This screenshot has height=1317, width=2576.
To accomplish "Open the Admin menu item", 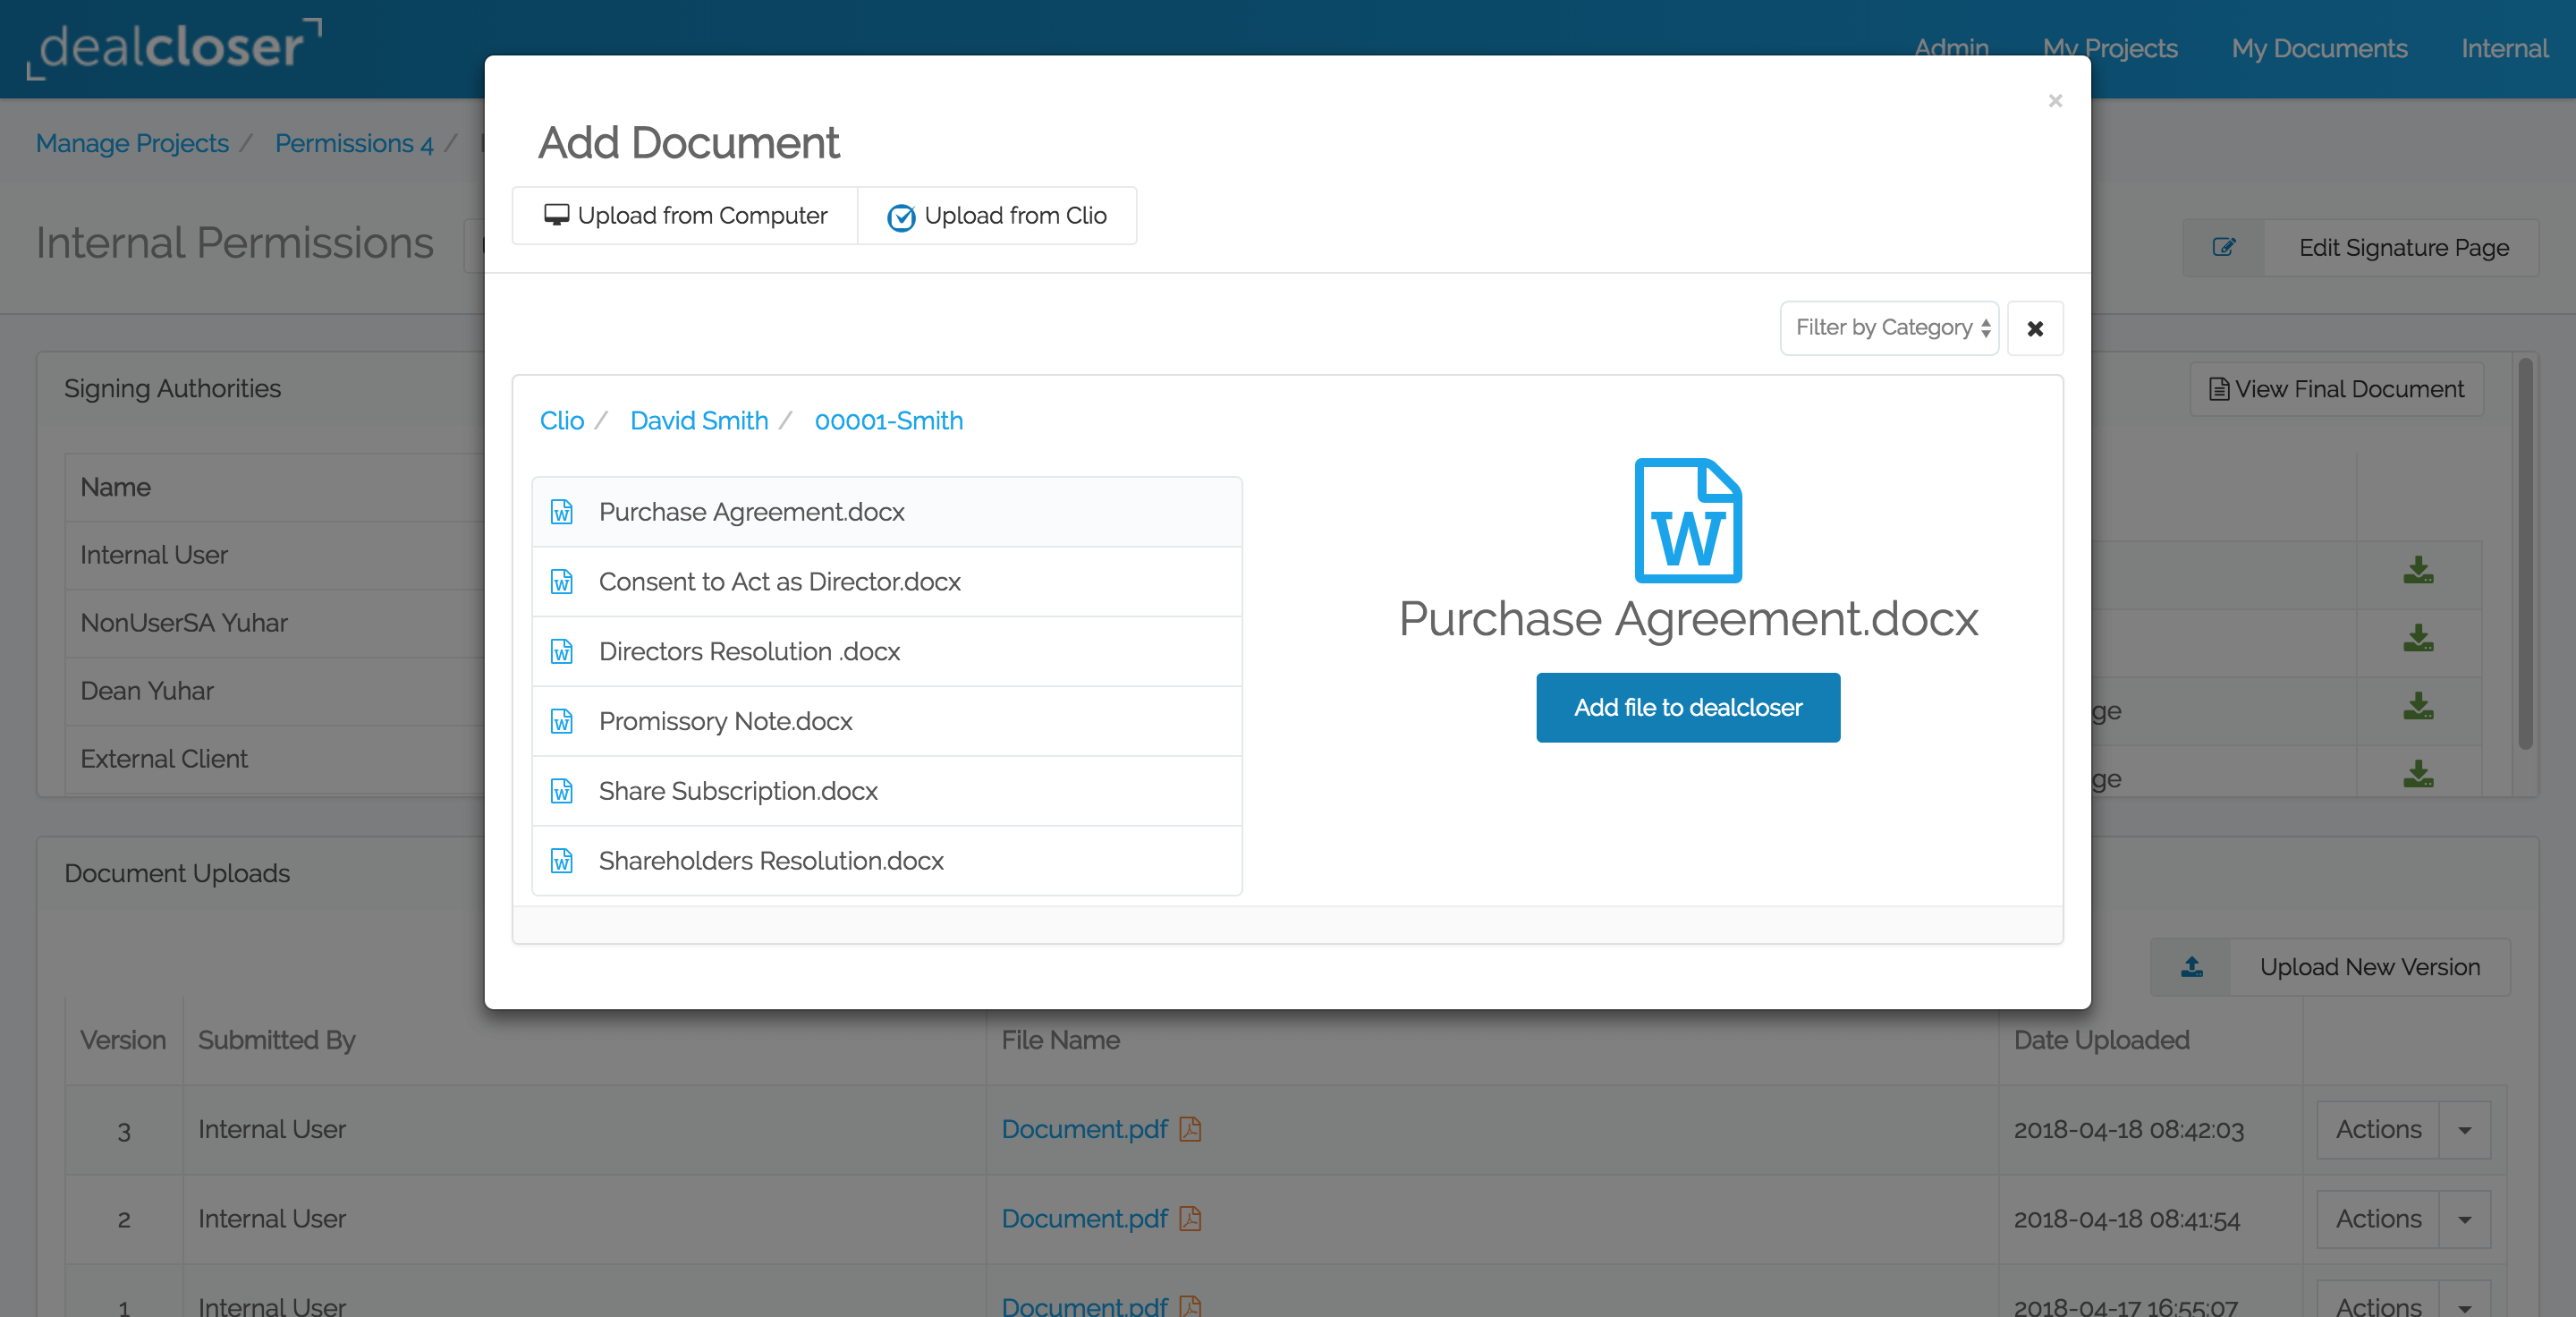I will point(1951,48).
